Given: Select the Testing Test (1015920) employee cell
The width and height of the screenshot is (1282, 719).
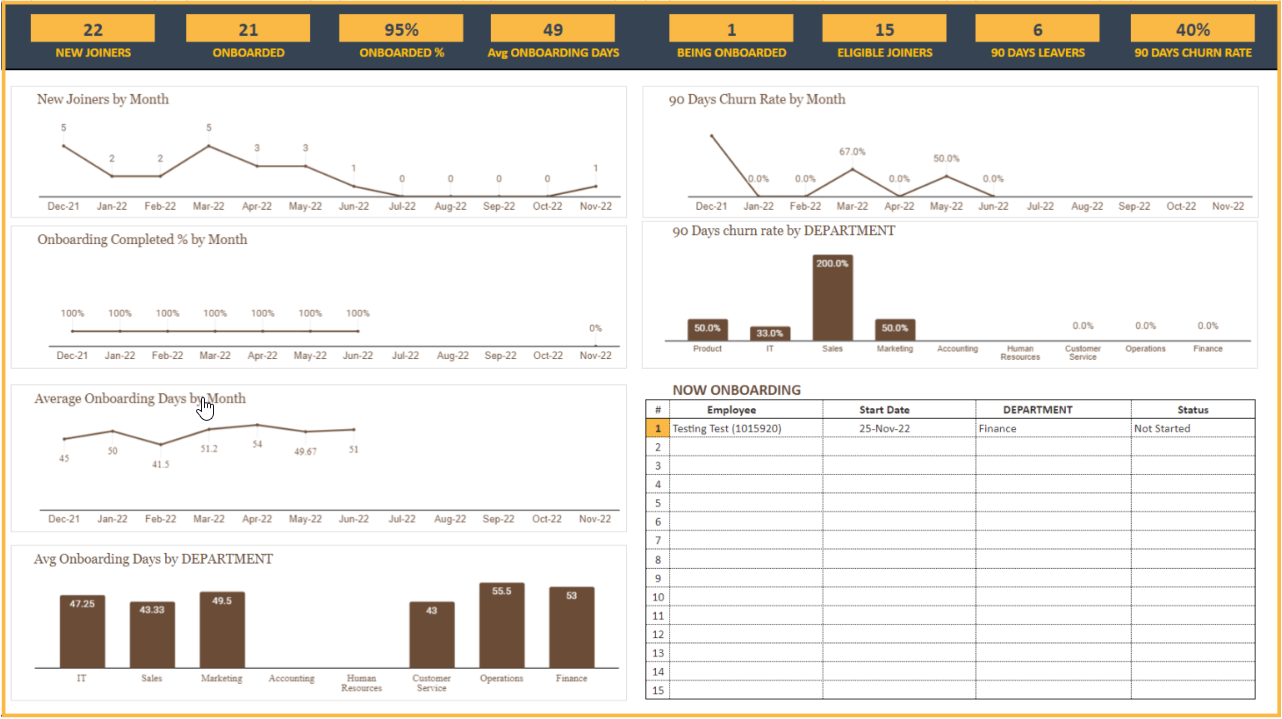Looking at the screenshot, I should click(x=727, y=428).
